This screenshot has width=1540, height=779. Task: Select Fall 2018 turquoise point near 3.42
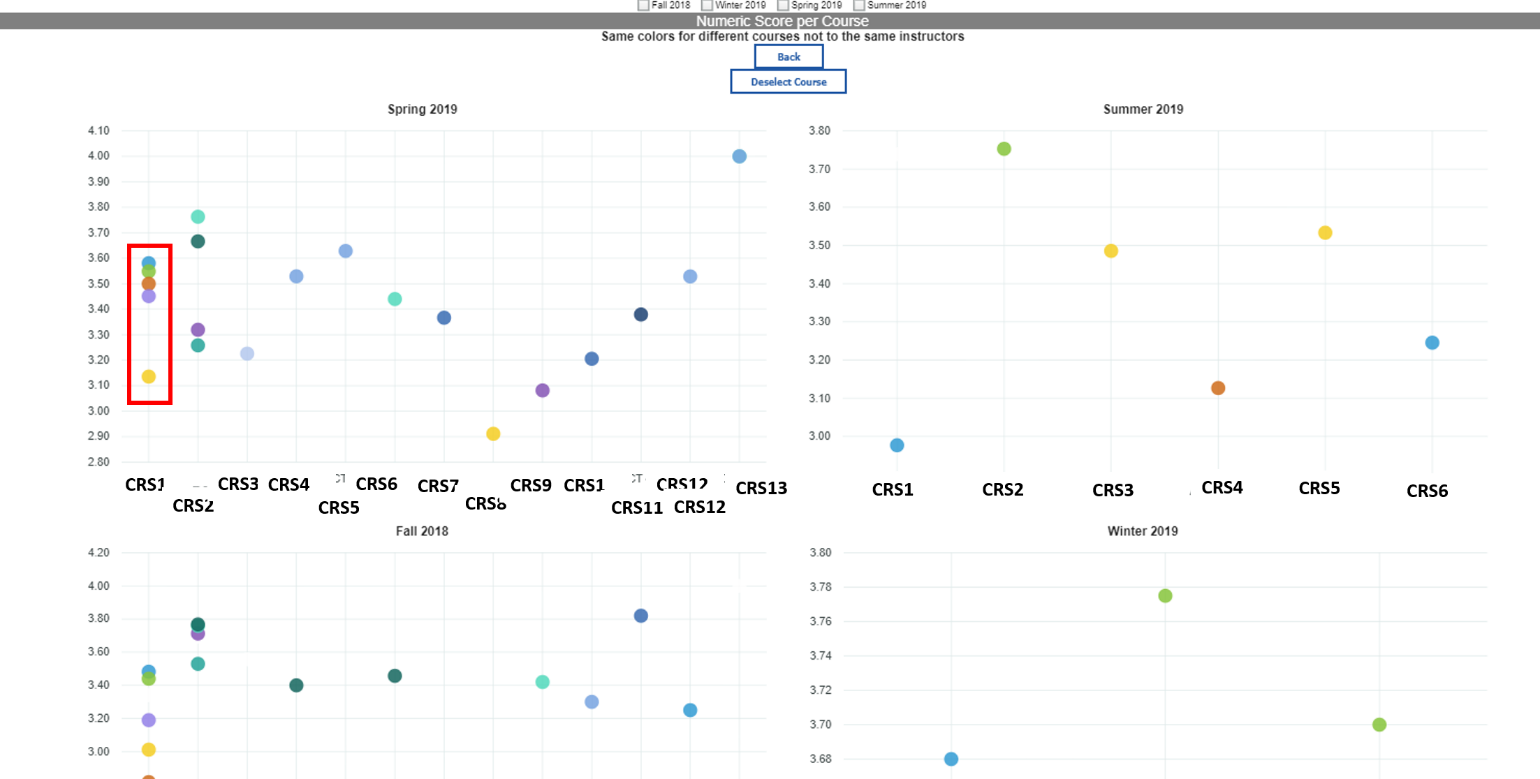(542, 682)
